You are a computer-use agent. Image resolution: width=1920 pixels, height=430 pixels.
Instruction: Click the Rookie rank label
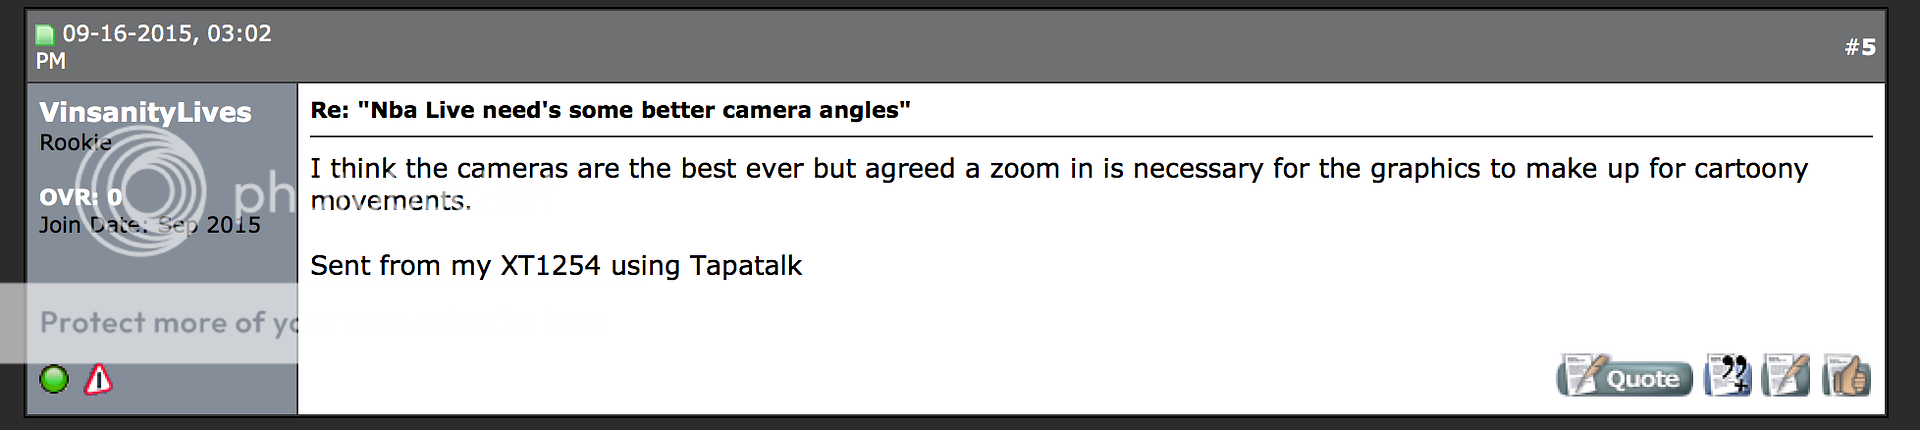click(75, 143)
